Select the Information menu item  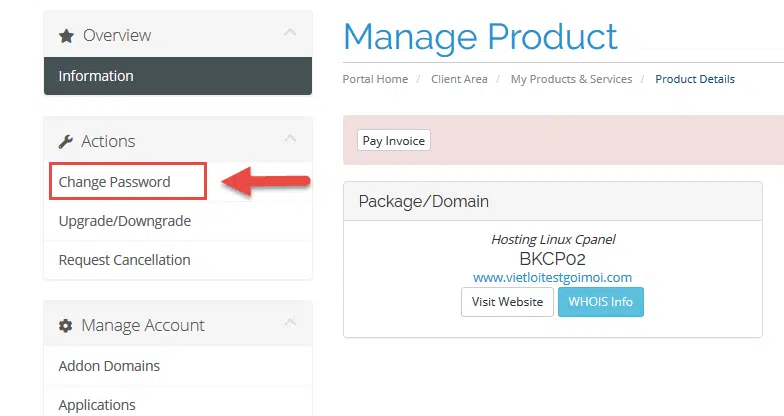click(x=178, y=76)
